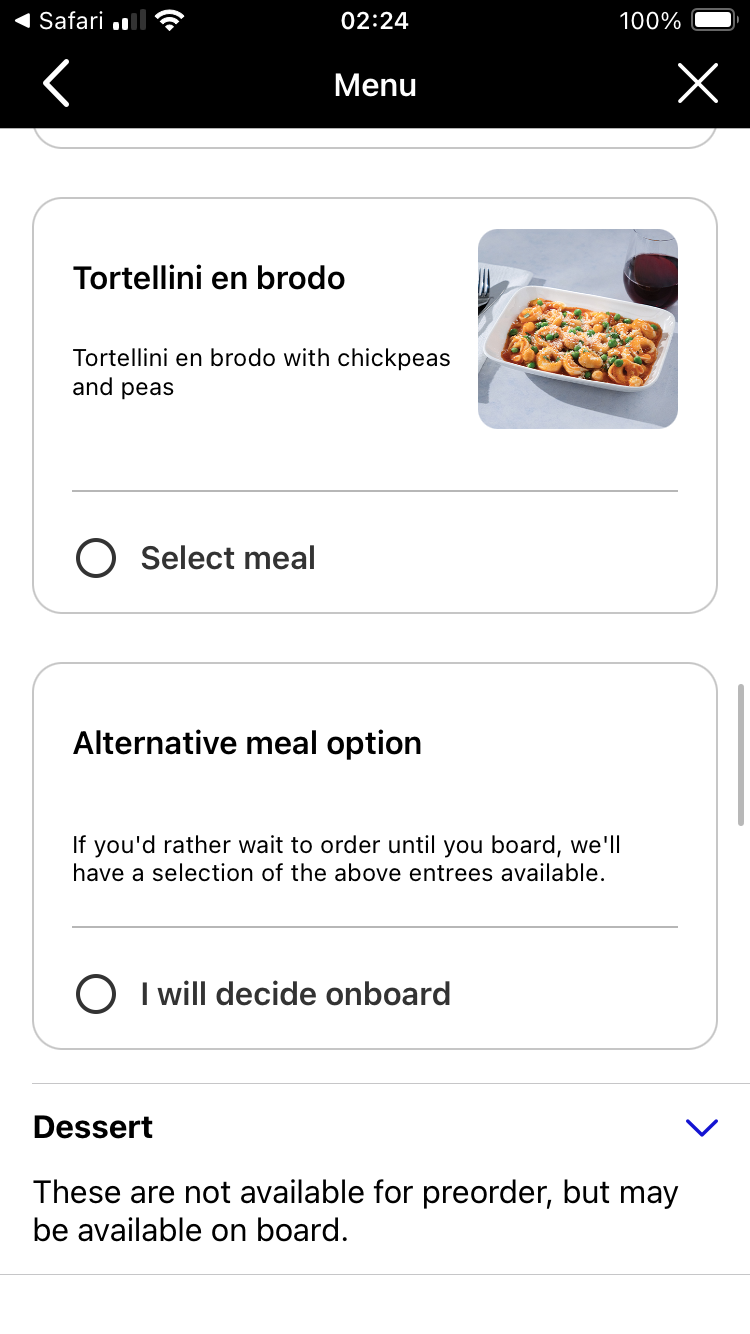Tap the "Tortellini en brodo" heading

209,278
